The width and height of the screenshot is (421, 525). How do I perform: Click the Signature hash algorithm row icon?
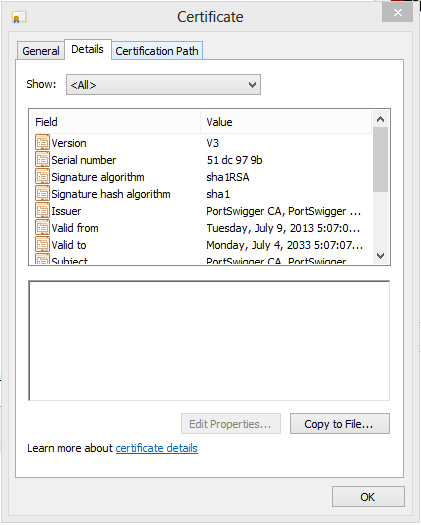pos(42,194)
